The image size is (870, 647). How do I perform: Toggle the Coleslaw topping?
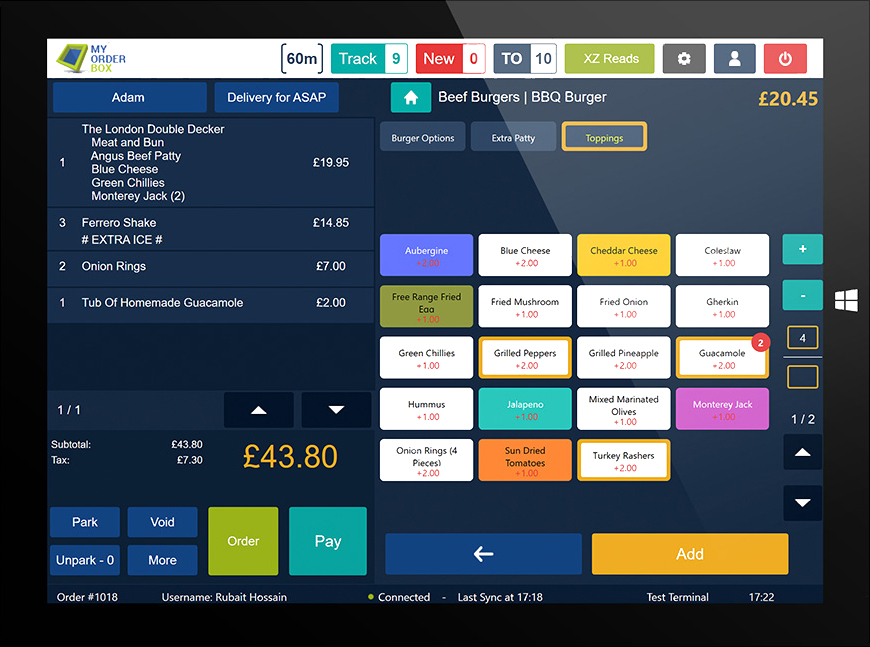click(x=722, y=255)
